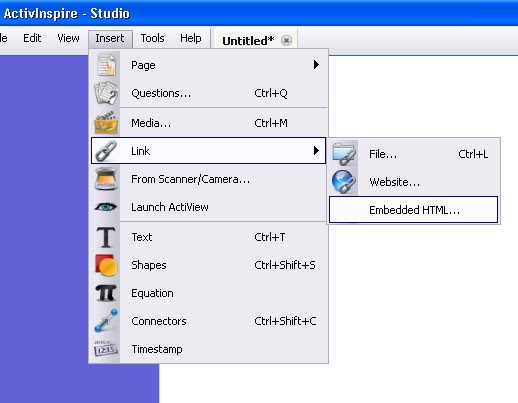Click the Page menu icon
This screenshot has height=403, width=518.
pos(107,65)
